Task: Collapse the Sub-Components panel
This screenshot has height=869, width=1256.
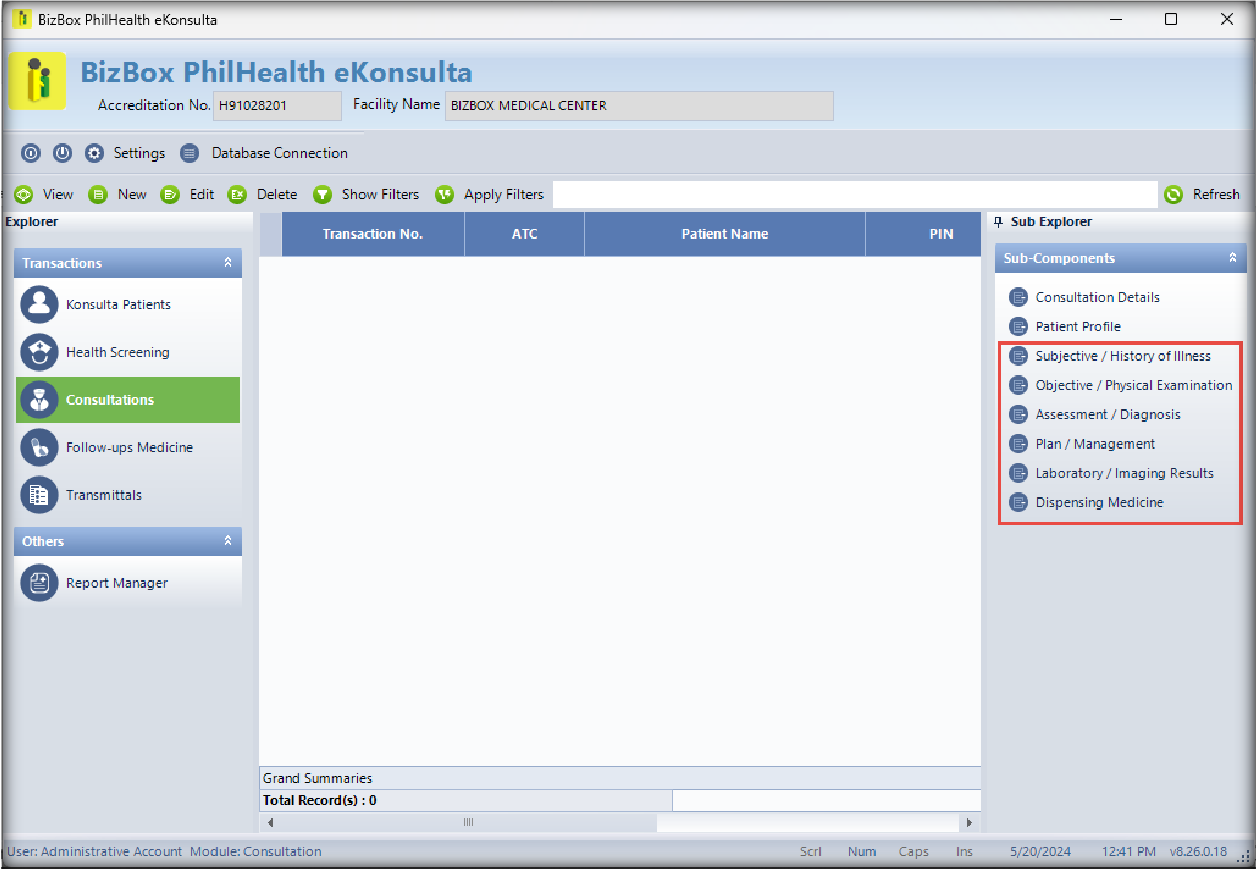Action: (1232, 258)
